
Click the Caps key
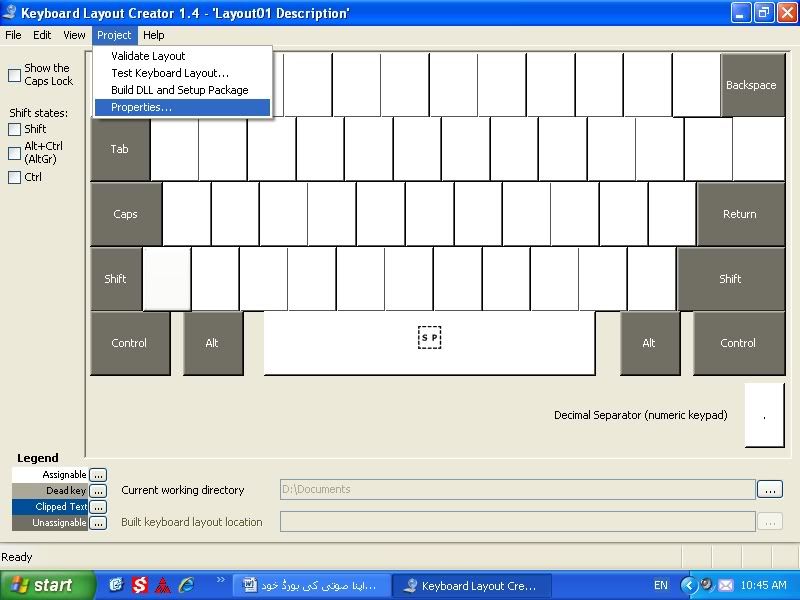pos(126,214)
